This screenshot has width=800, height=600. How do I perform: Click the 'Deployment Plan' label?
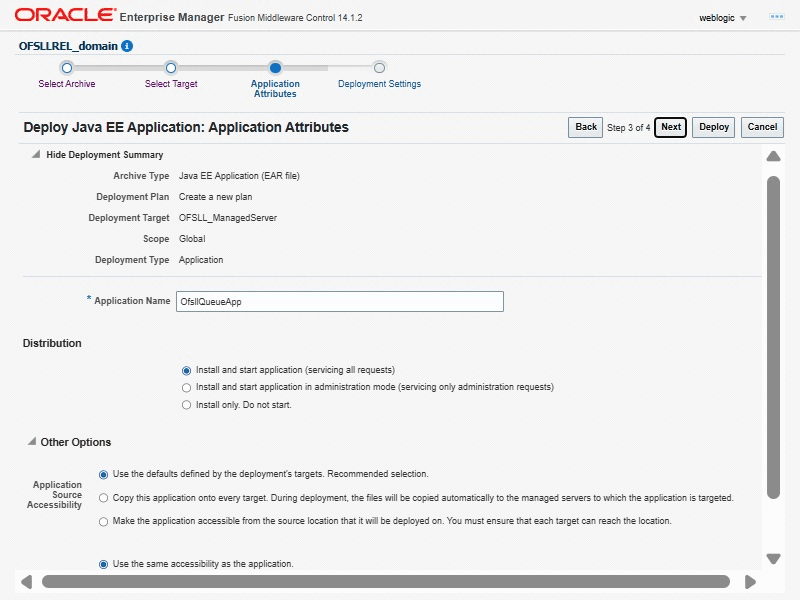tap(133, 197)
